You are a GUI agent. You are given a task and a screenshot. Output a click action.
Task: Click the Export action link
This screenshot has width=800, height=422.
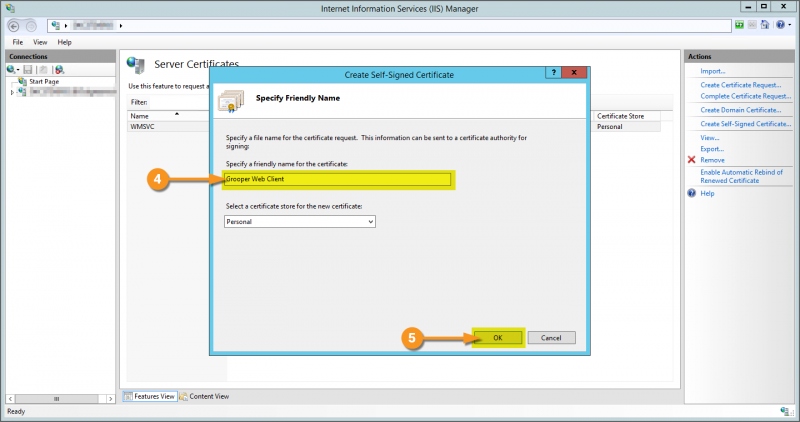(712, 149)
